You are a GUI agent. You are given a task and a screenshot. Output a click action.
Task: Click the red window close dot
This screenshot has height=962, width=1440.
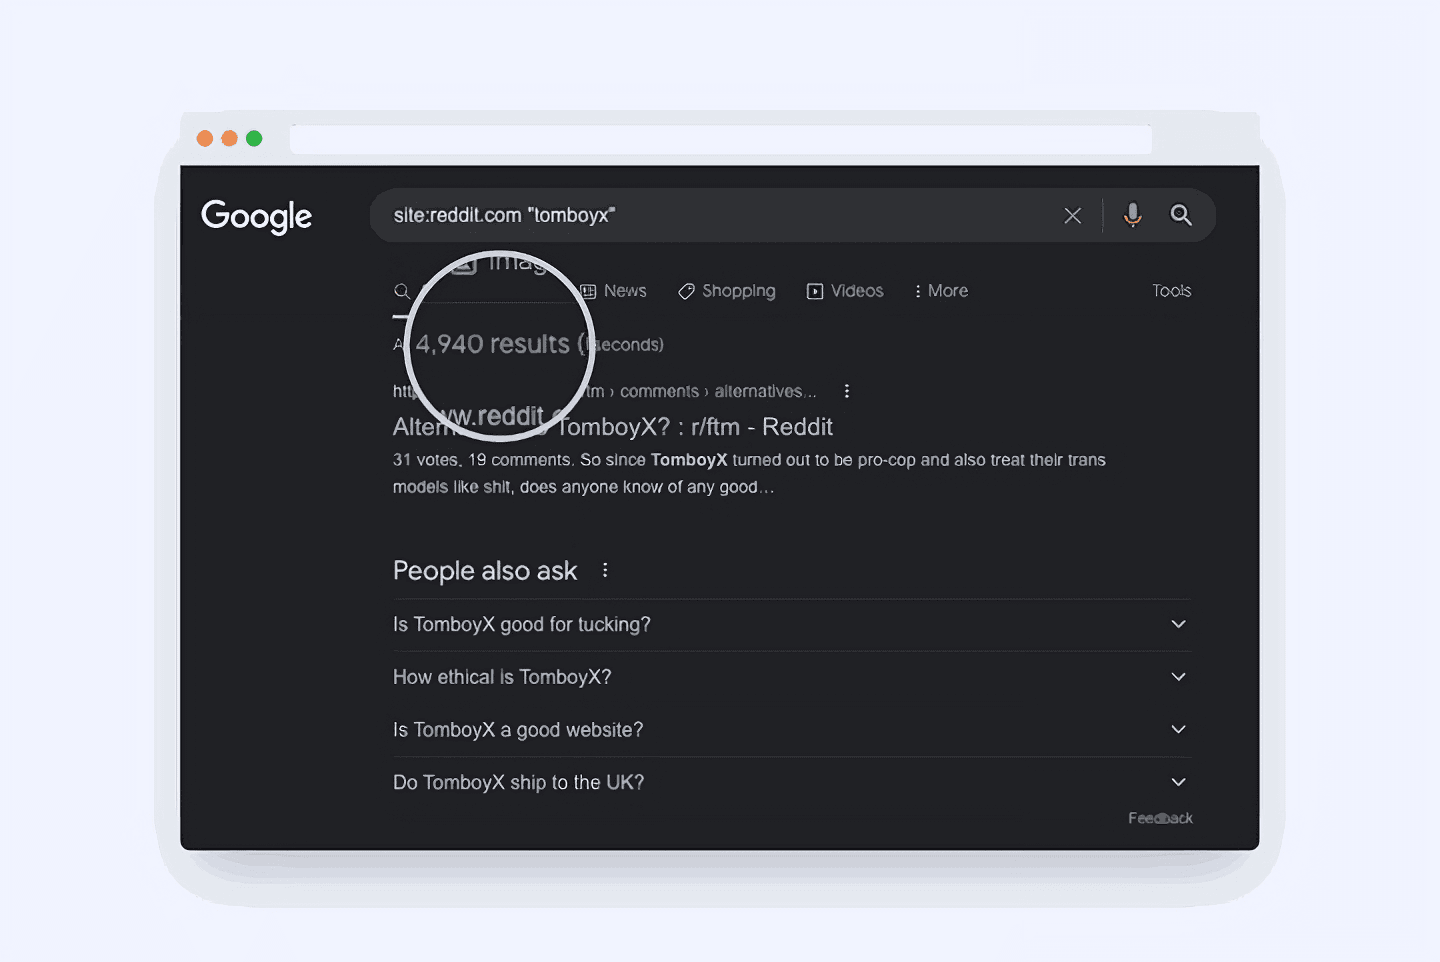[205, 138]
